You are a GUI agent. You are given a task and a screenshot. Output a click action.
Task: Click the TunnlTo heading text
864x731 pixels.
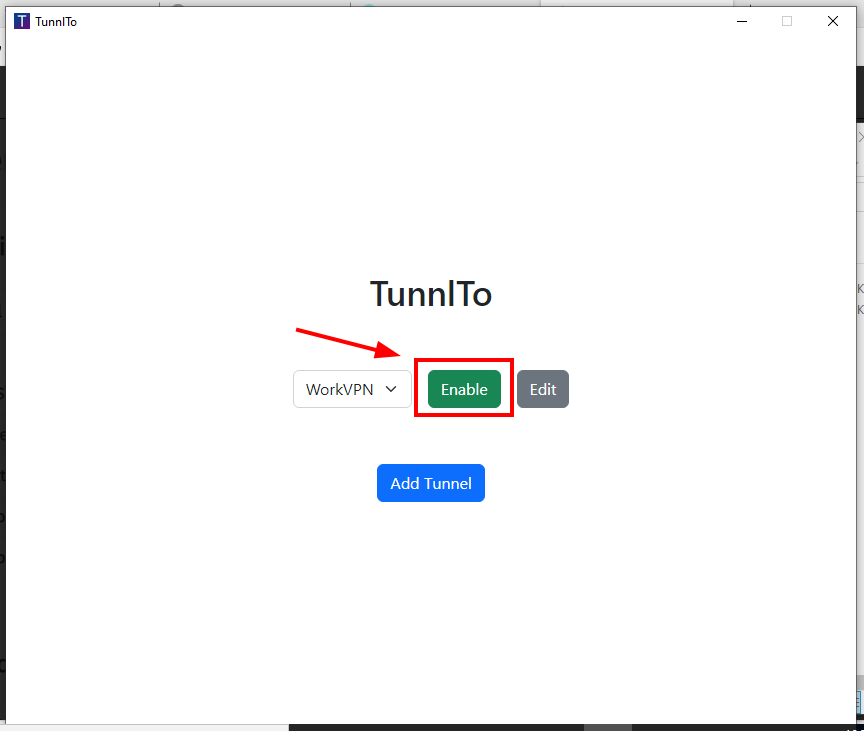click(x=431, y=293)
